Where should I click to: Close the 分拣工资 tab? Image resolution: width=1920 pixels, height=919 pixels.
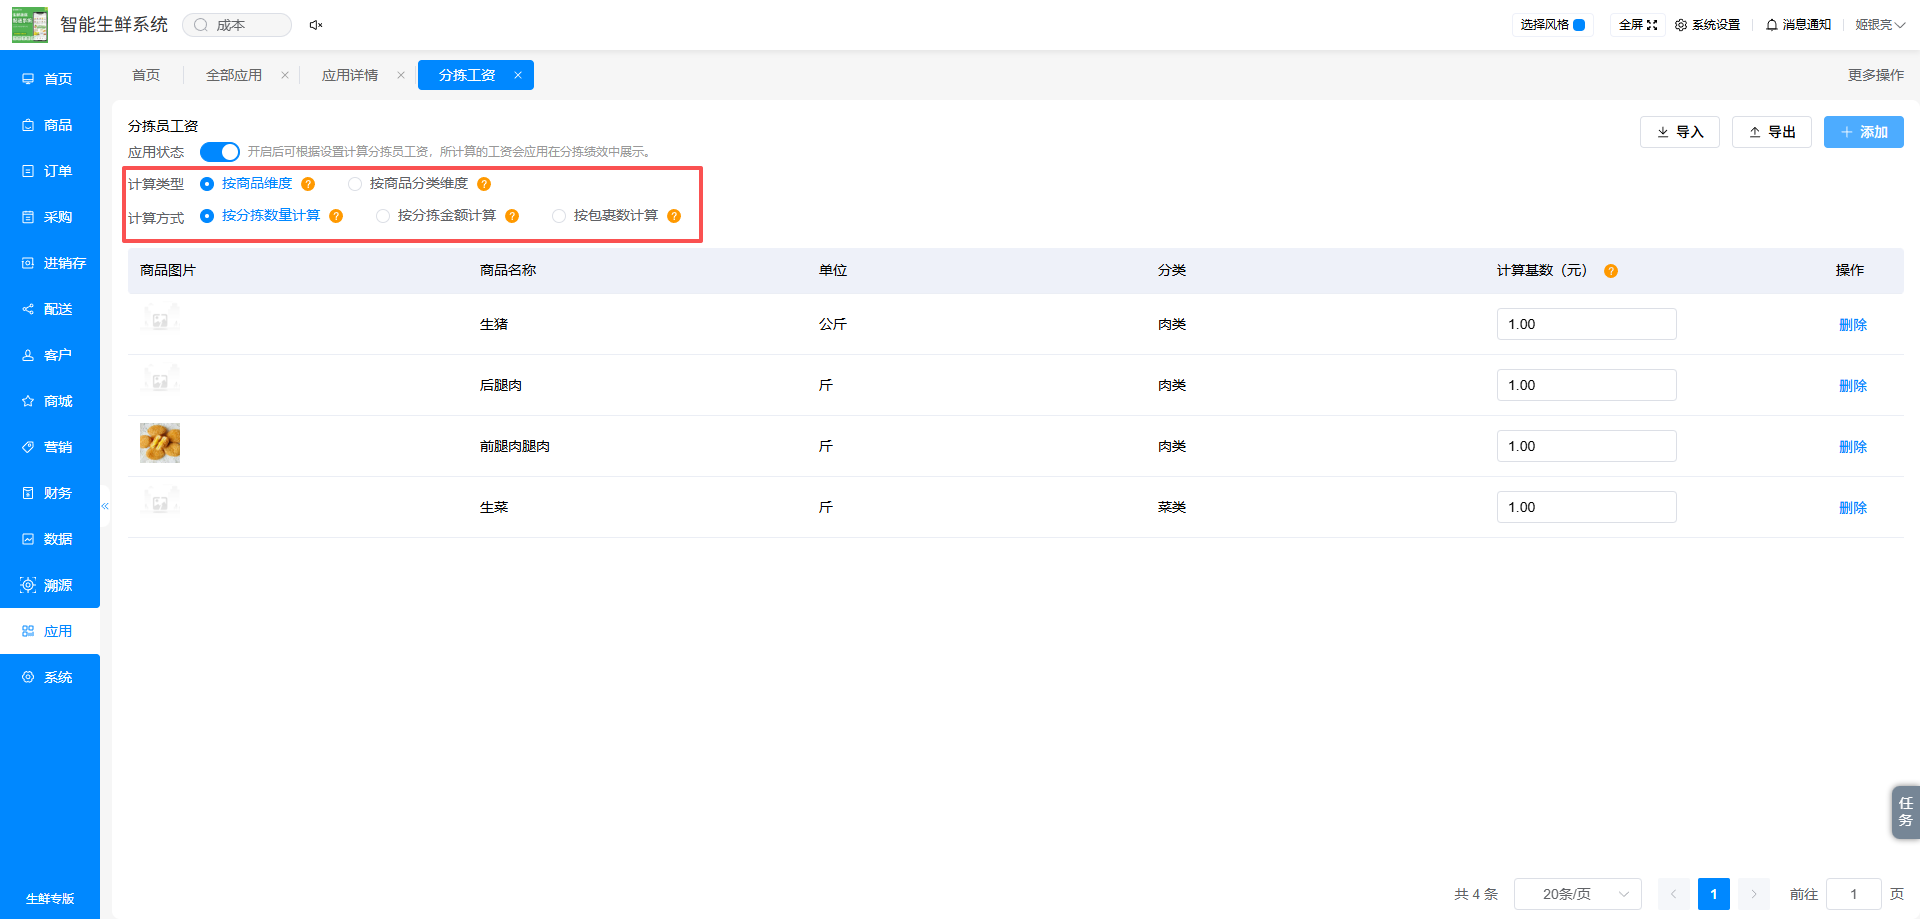click(518, 75)
